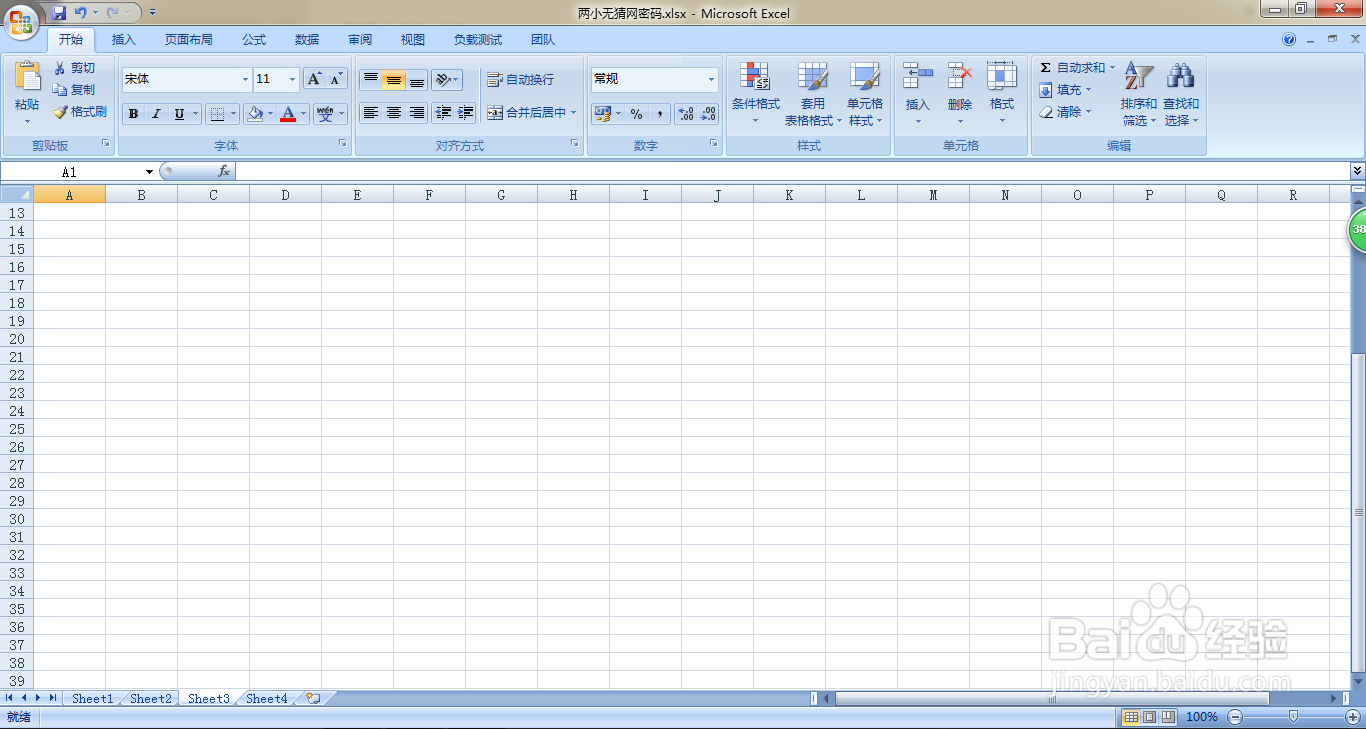This screenshot has height=729, width=1366.
Task: Decrease decimal places
Action: tap(708, 114)
